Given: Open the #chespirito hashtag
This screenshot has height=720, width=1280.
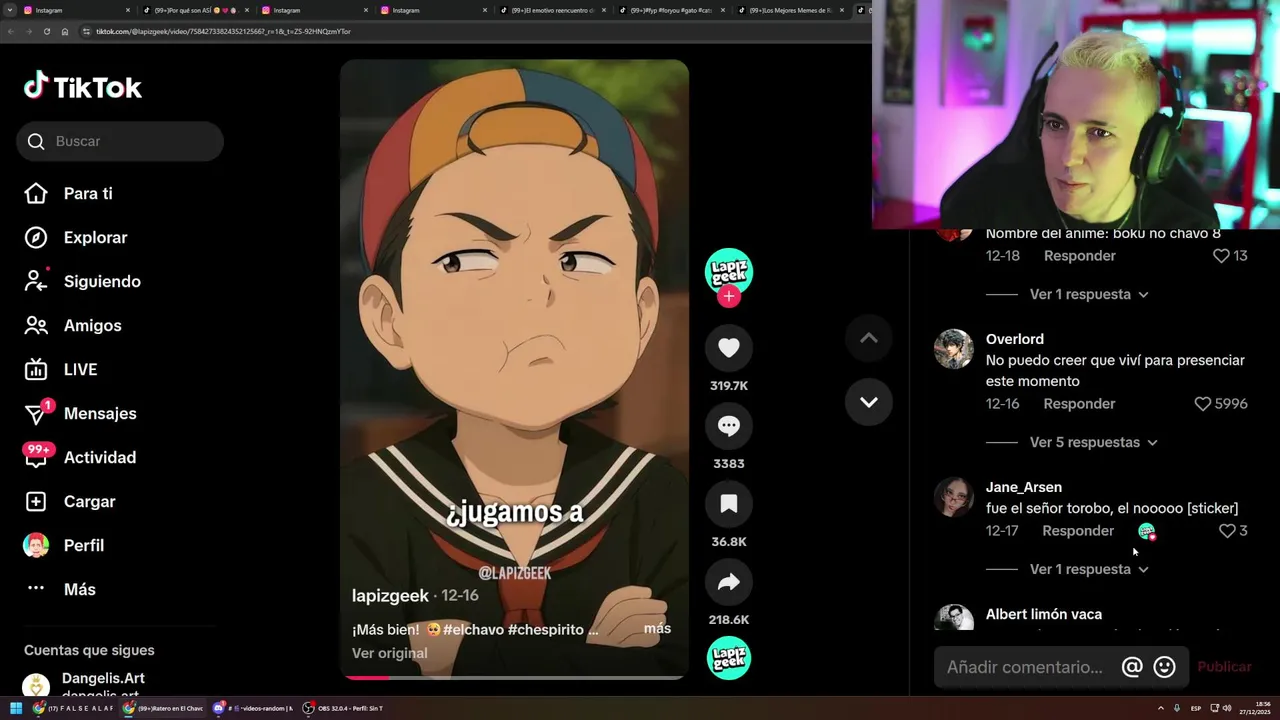Looking at the screenshot, I should tap(546, 629).
